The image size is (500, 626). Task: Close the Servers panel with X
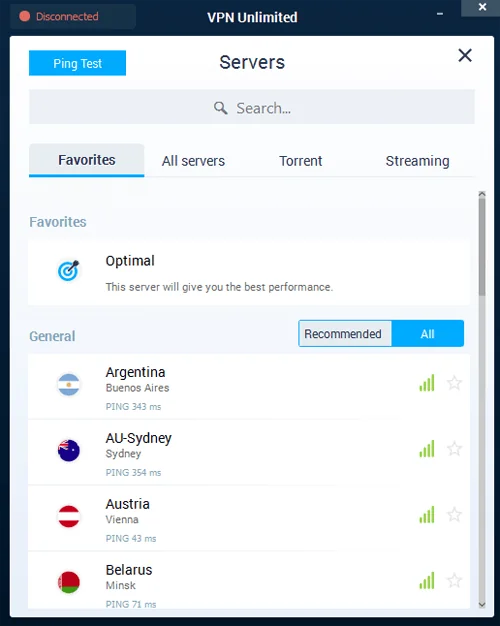click(x=465, y=55)
